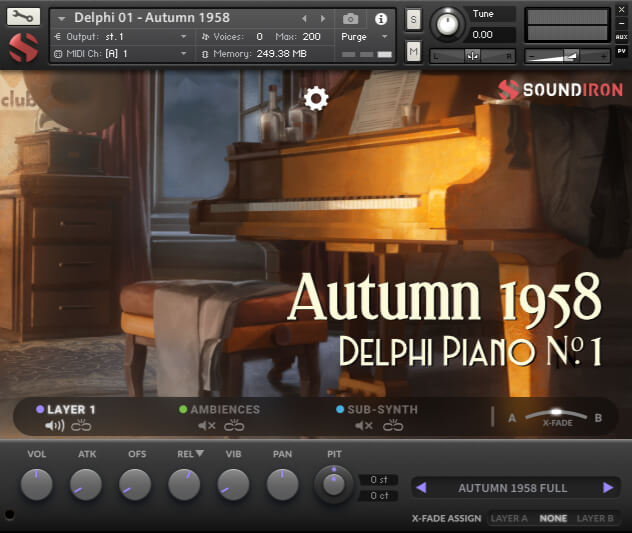Image resolution: width=632 pixels, height=533 pixels.
Task: Click the PIT pitch knob
Action: click(x=334, y=484)
